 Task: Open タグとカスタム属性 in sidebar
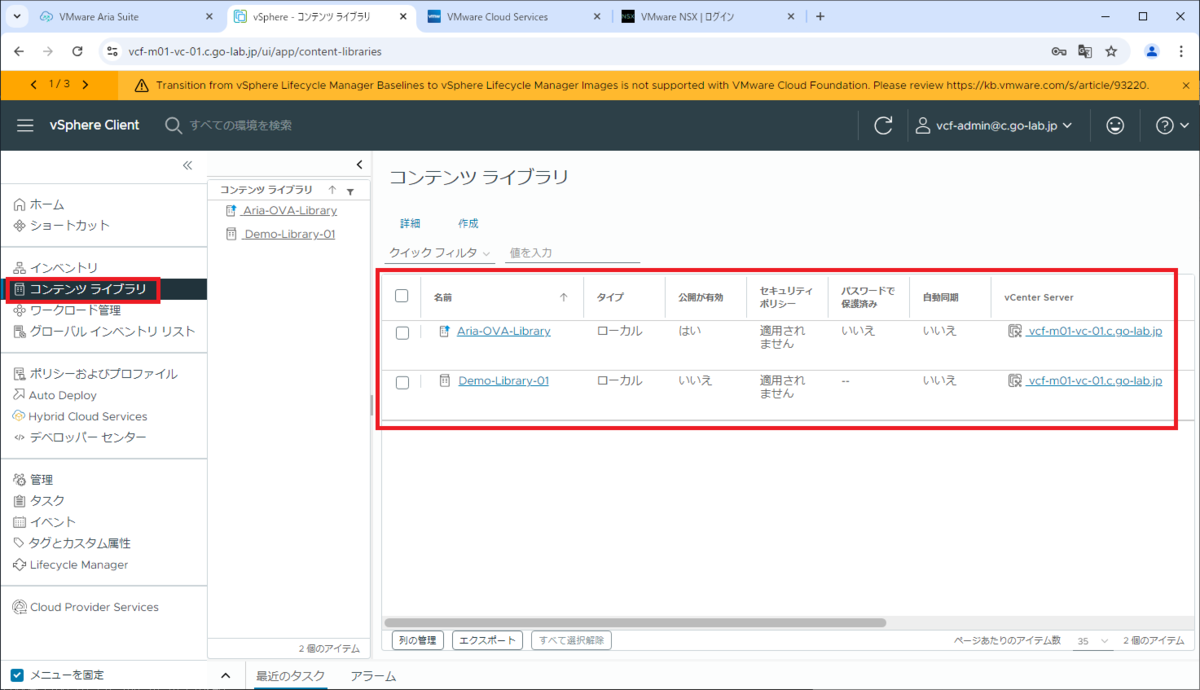(x=72, y=543)
